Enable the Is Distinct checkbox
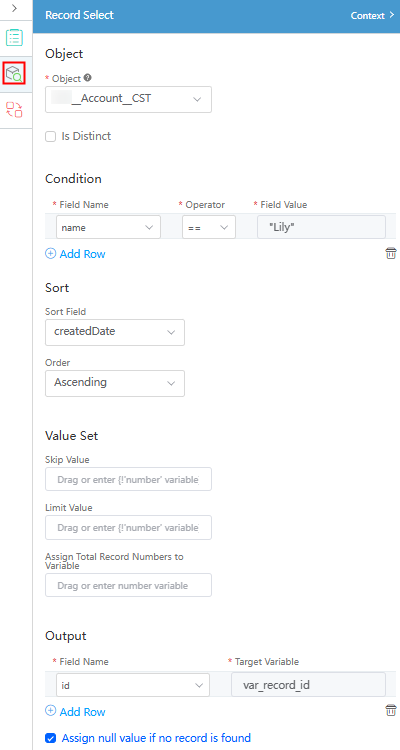 point(51,137)
